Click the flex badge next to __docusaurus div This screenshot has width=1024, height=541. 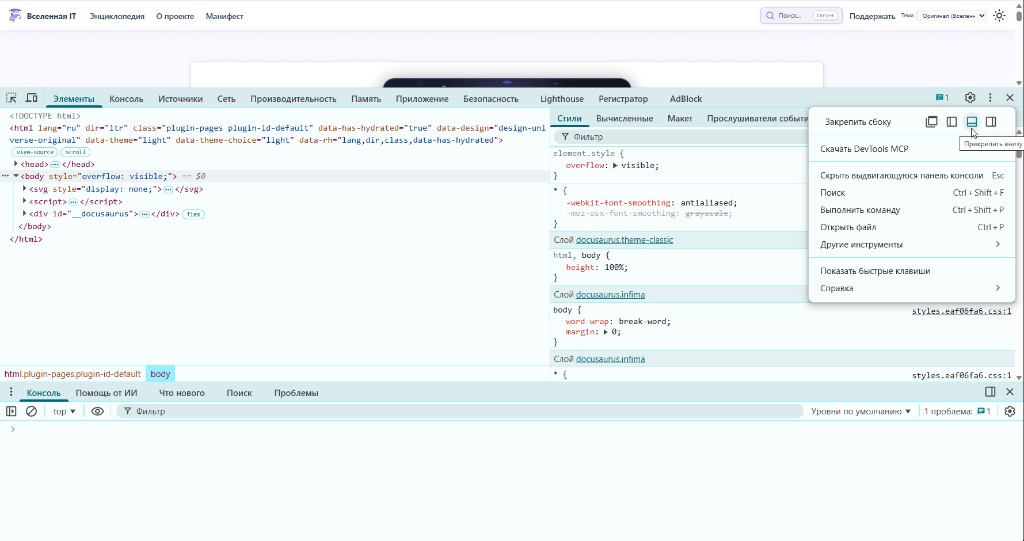tap(193, 214)
